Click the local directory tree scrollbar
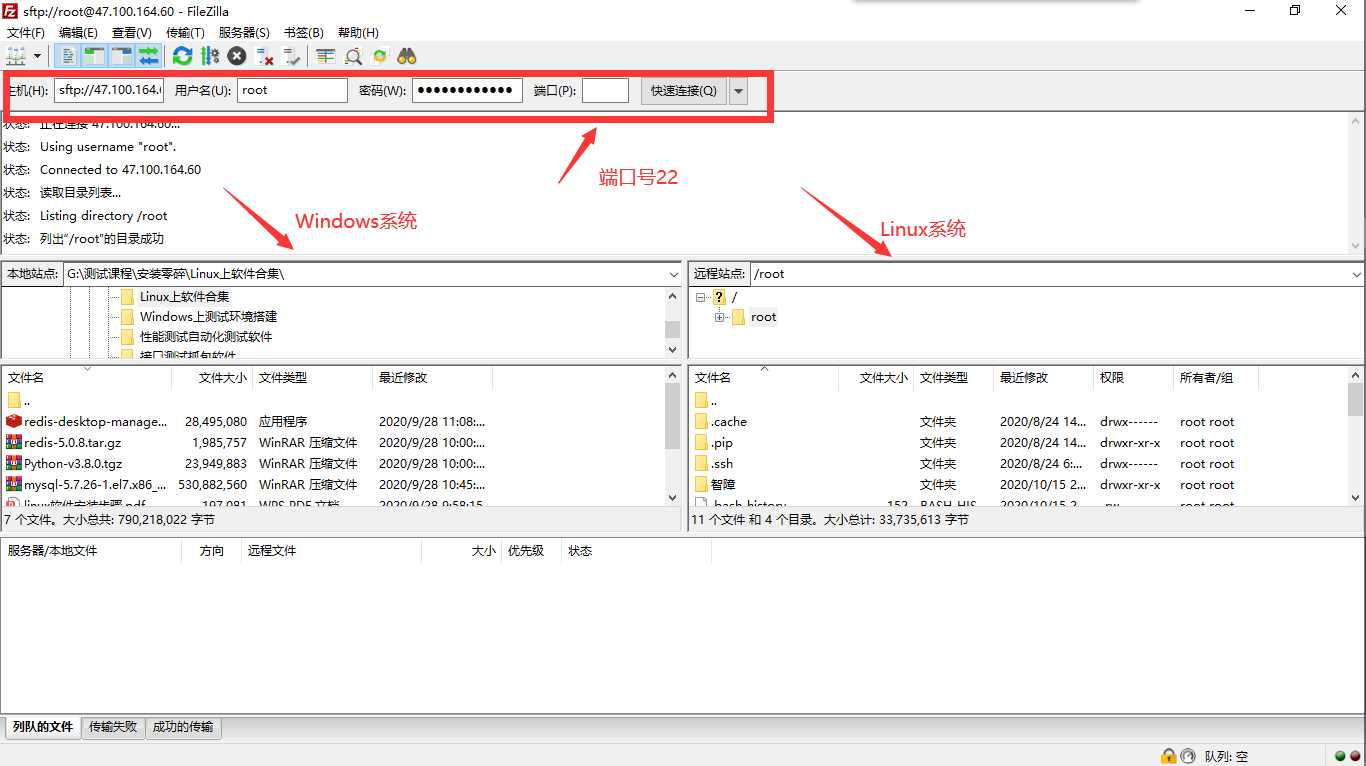The width and height of the screenshot is (1366, 766). tap(673, 322)
